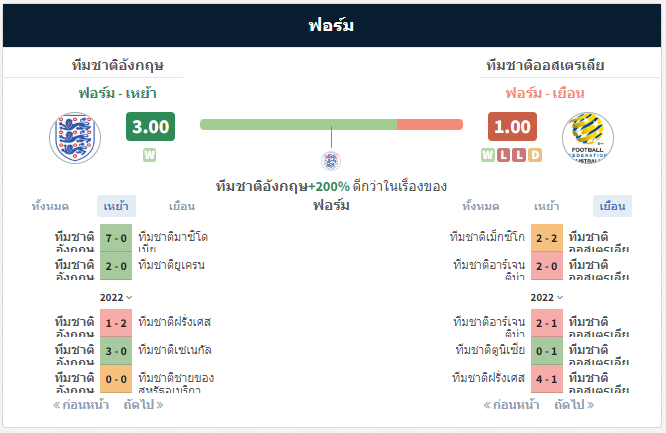Go to ถัดไป page in England's results
This screenshot has height=433, width=666.
144,405
